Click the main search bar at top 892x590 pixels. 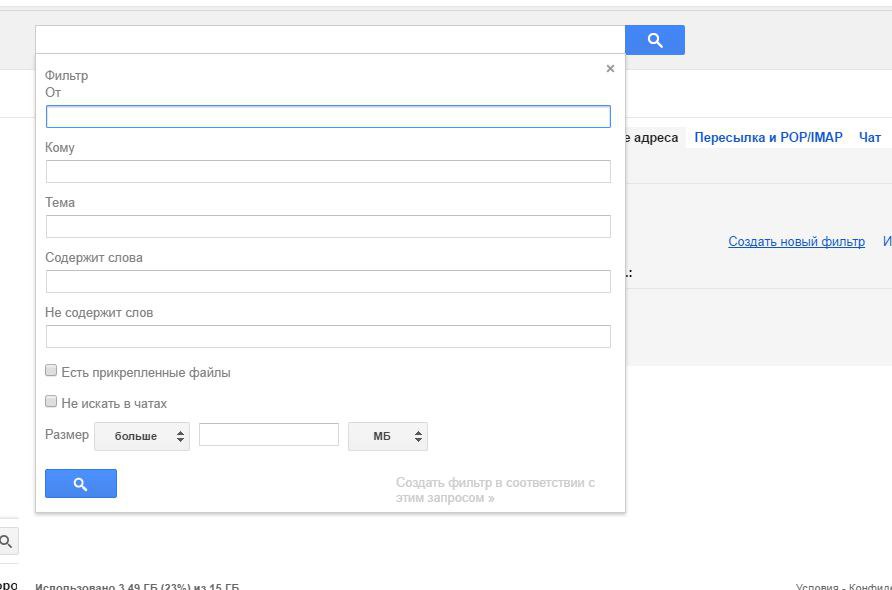pos(330,40)
